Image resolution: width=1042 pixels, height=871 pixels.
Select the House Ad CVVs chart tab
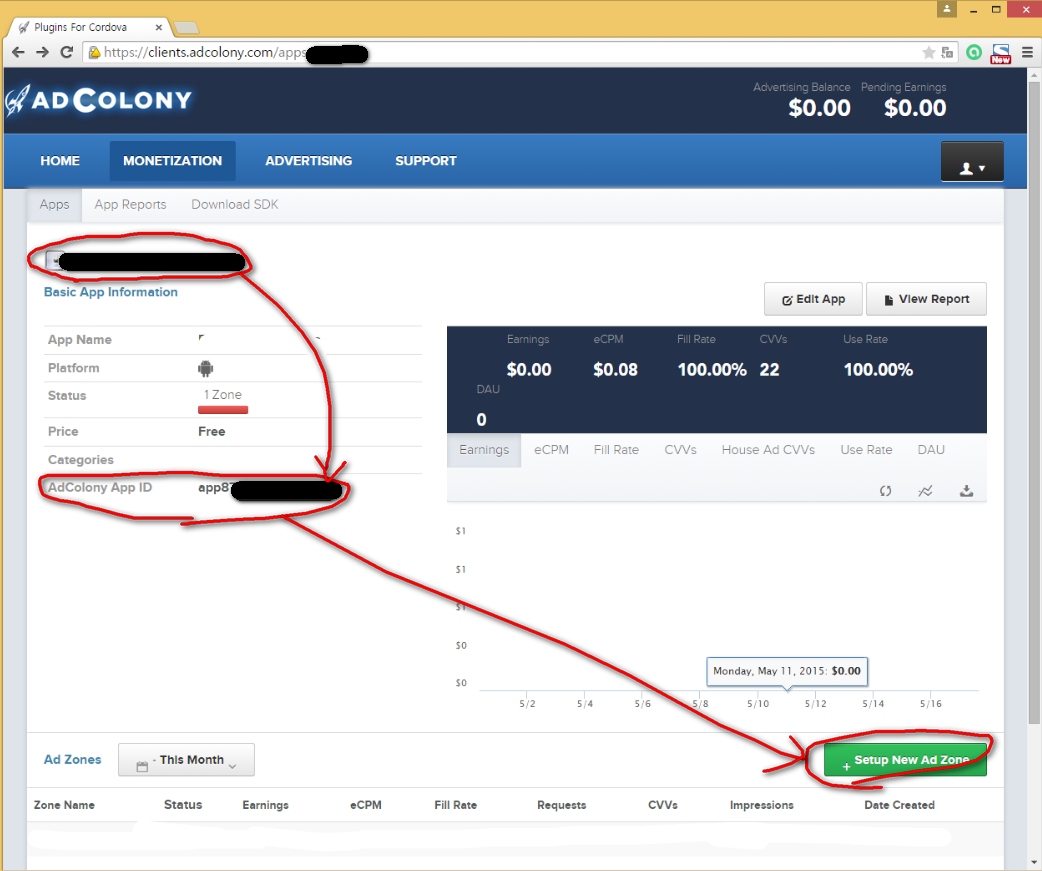[768, 450]
